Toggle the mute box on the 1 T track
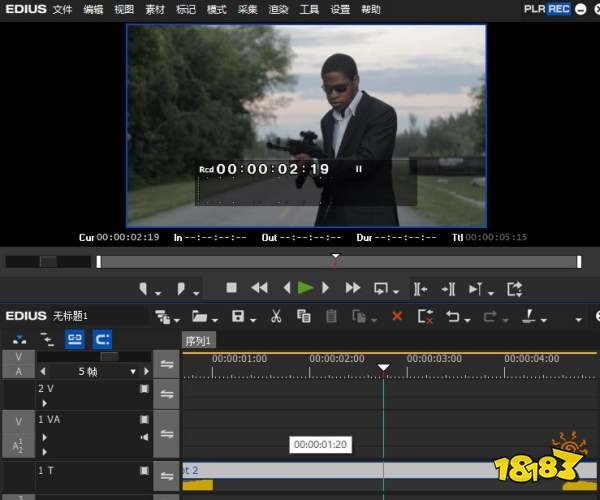This screenshot has width=600, height=500. [x=144, y=470]
